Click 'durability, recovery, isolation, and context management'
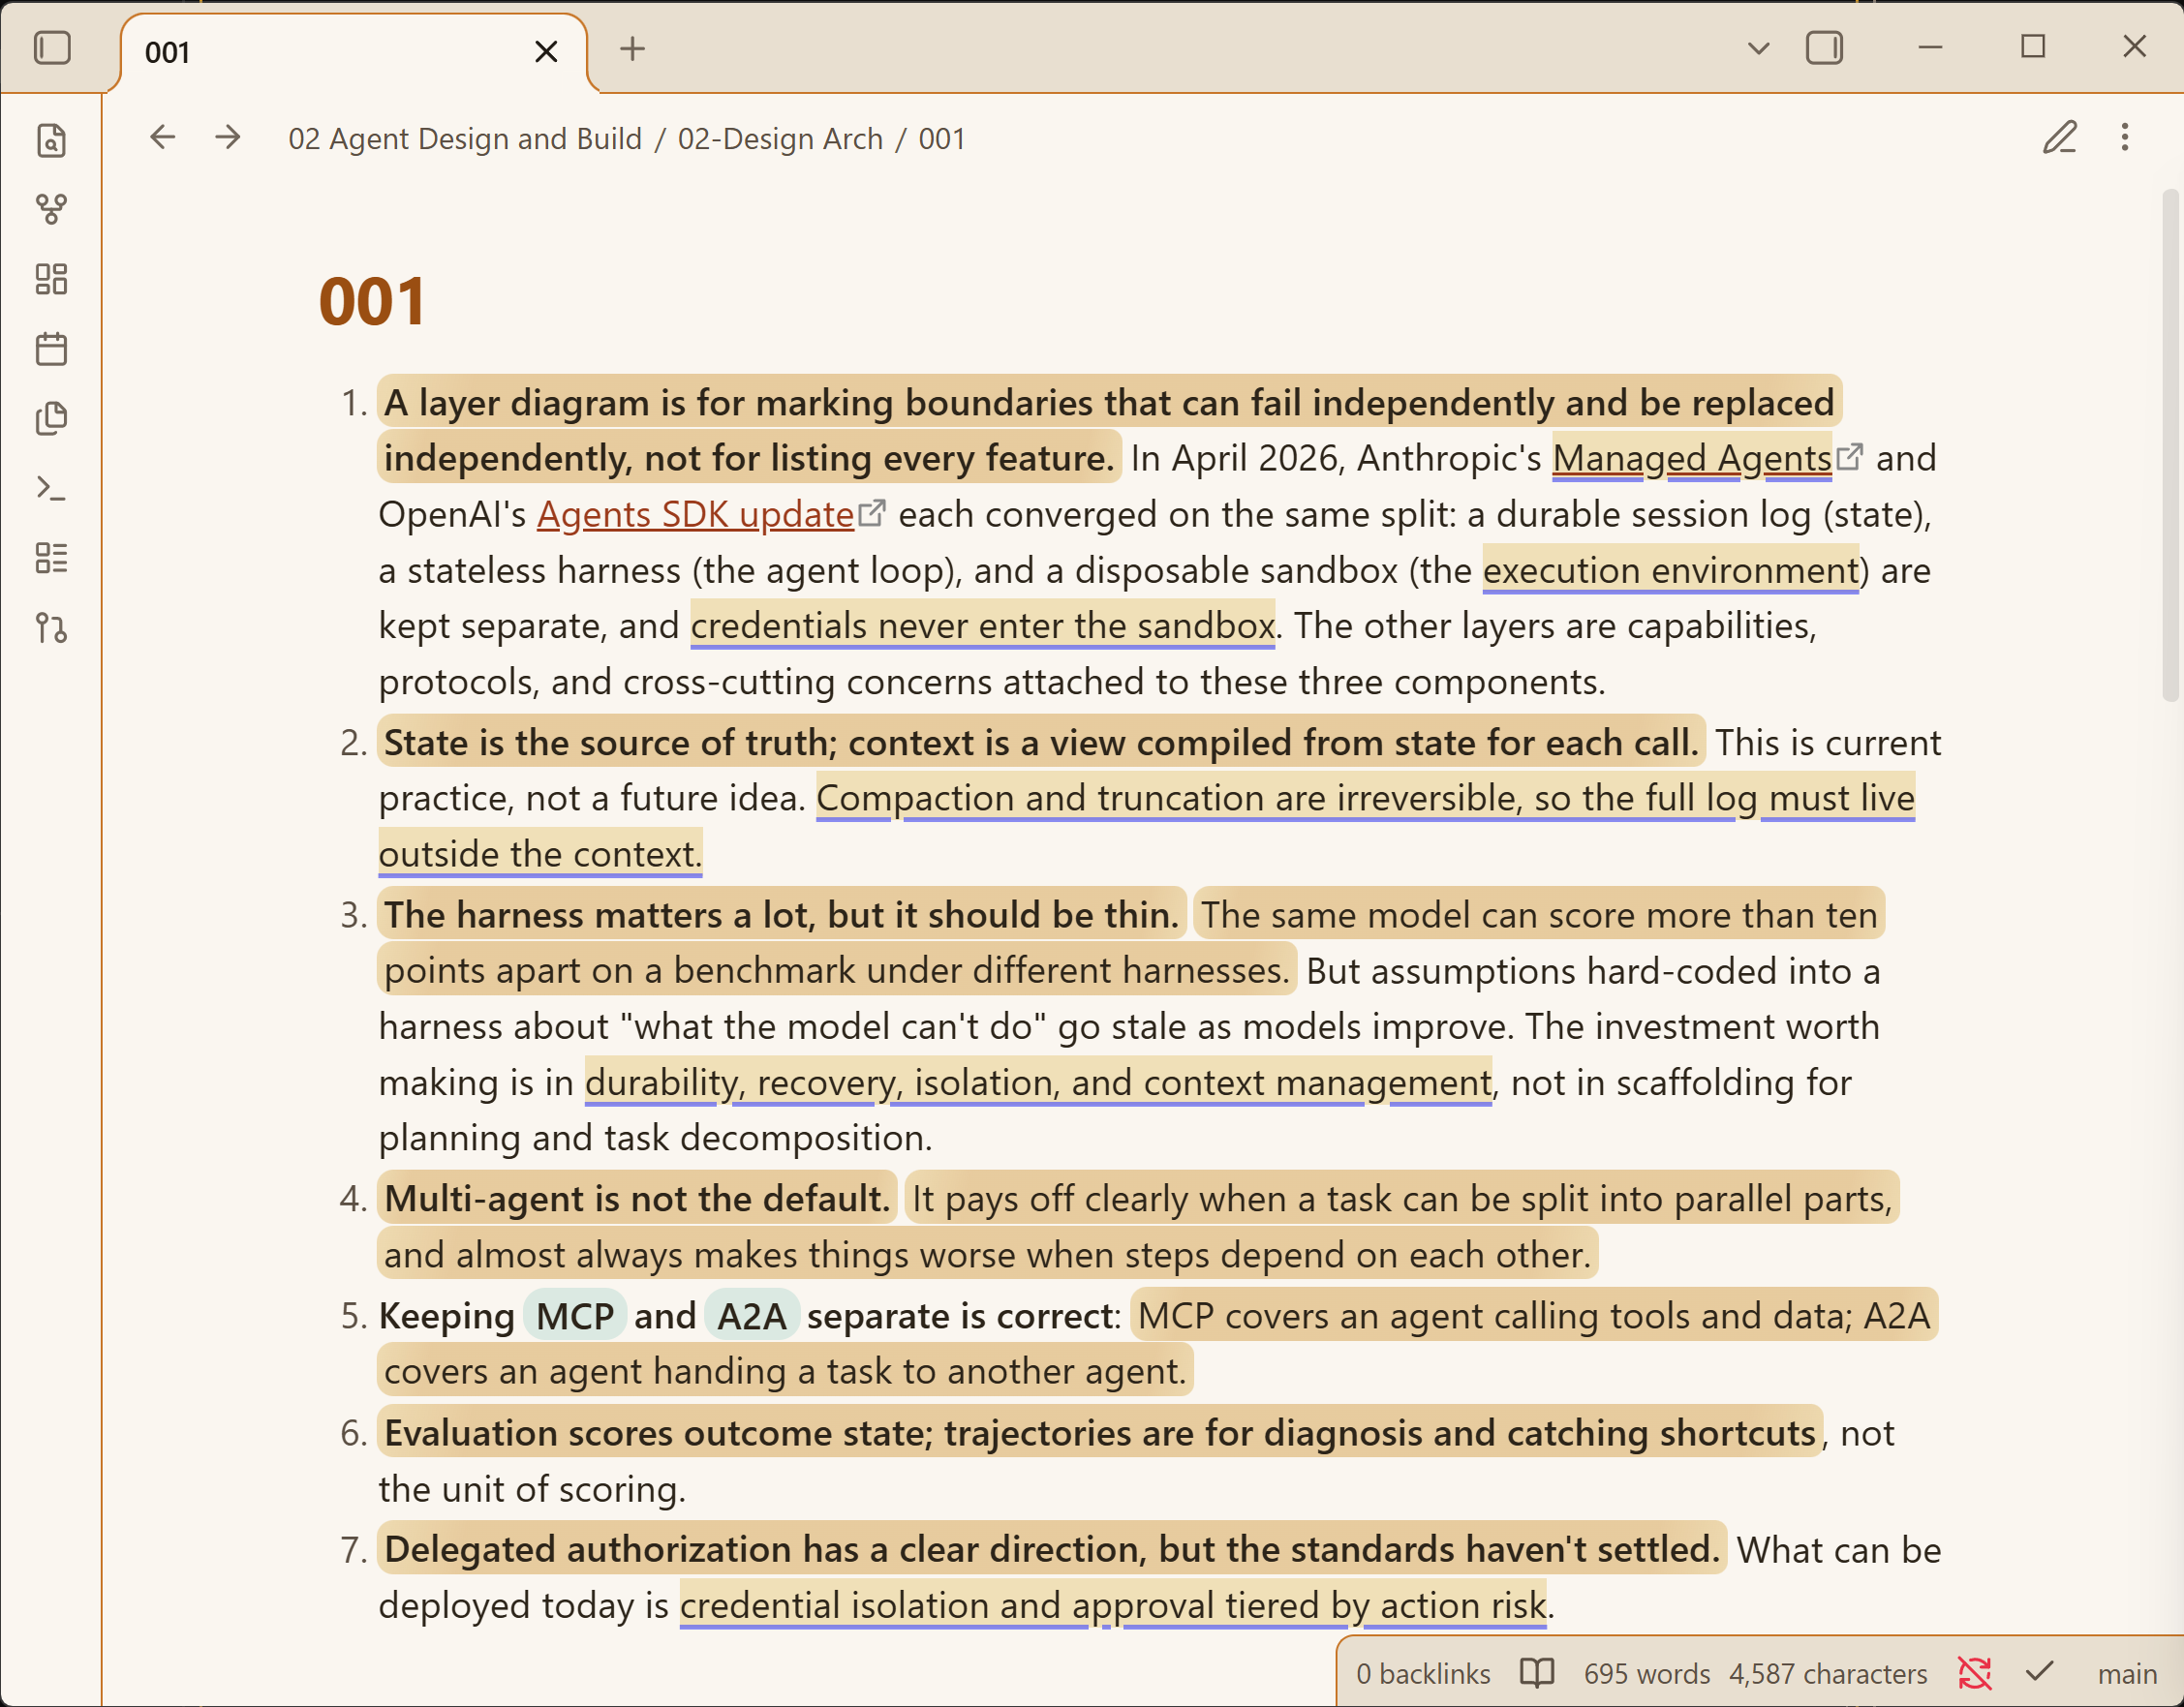 [1038, 1083]
